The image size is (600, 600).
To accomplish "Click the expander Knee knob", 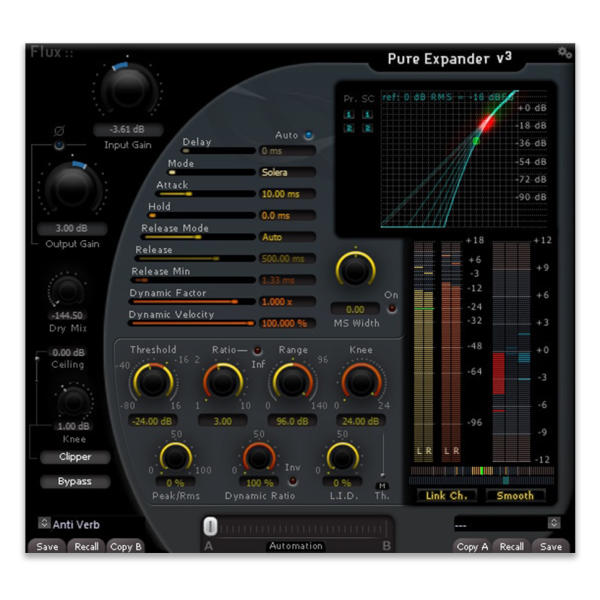I will pyautogui.click(x=361, y=382).
